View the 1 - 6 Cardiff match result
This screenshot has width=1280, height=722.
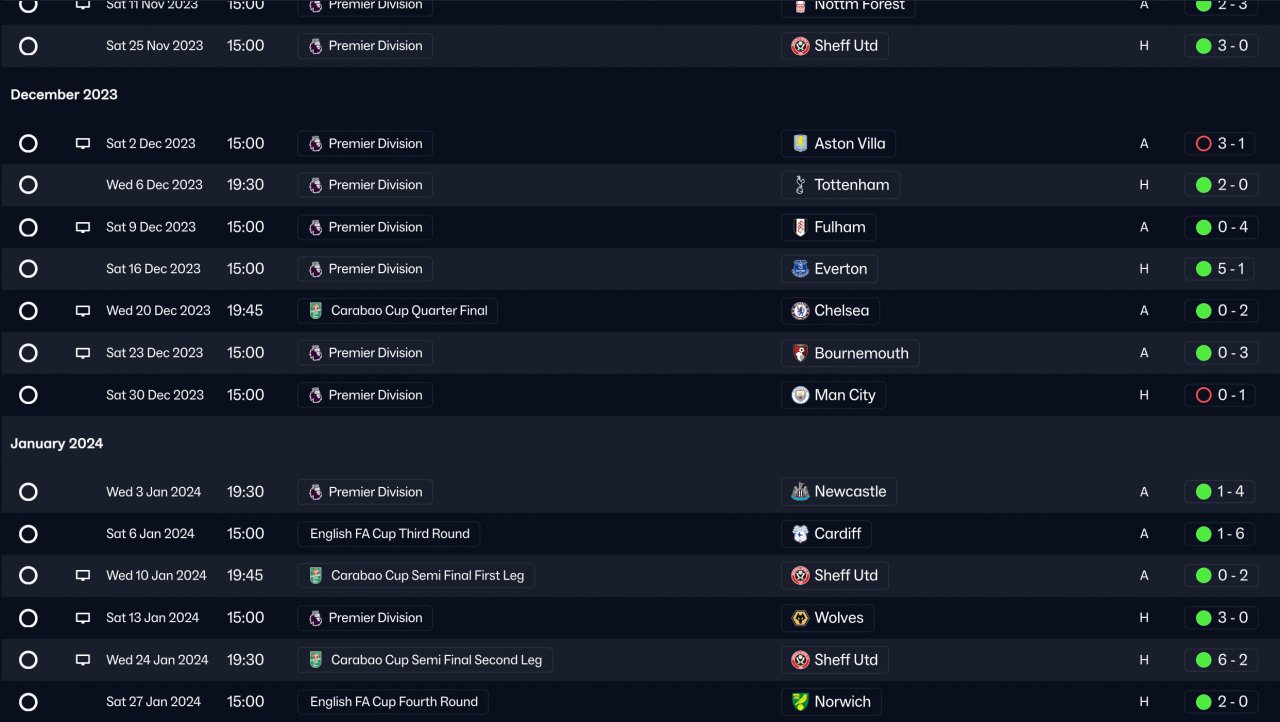[1230, 534]
